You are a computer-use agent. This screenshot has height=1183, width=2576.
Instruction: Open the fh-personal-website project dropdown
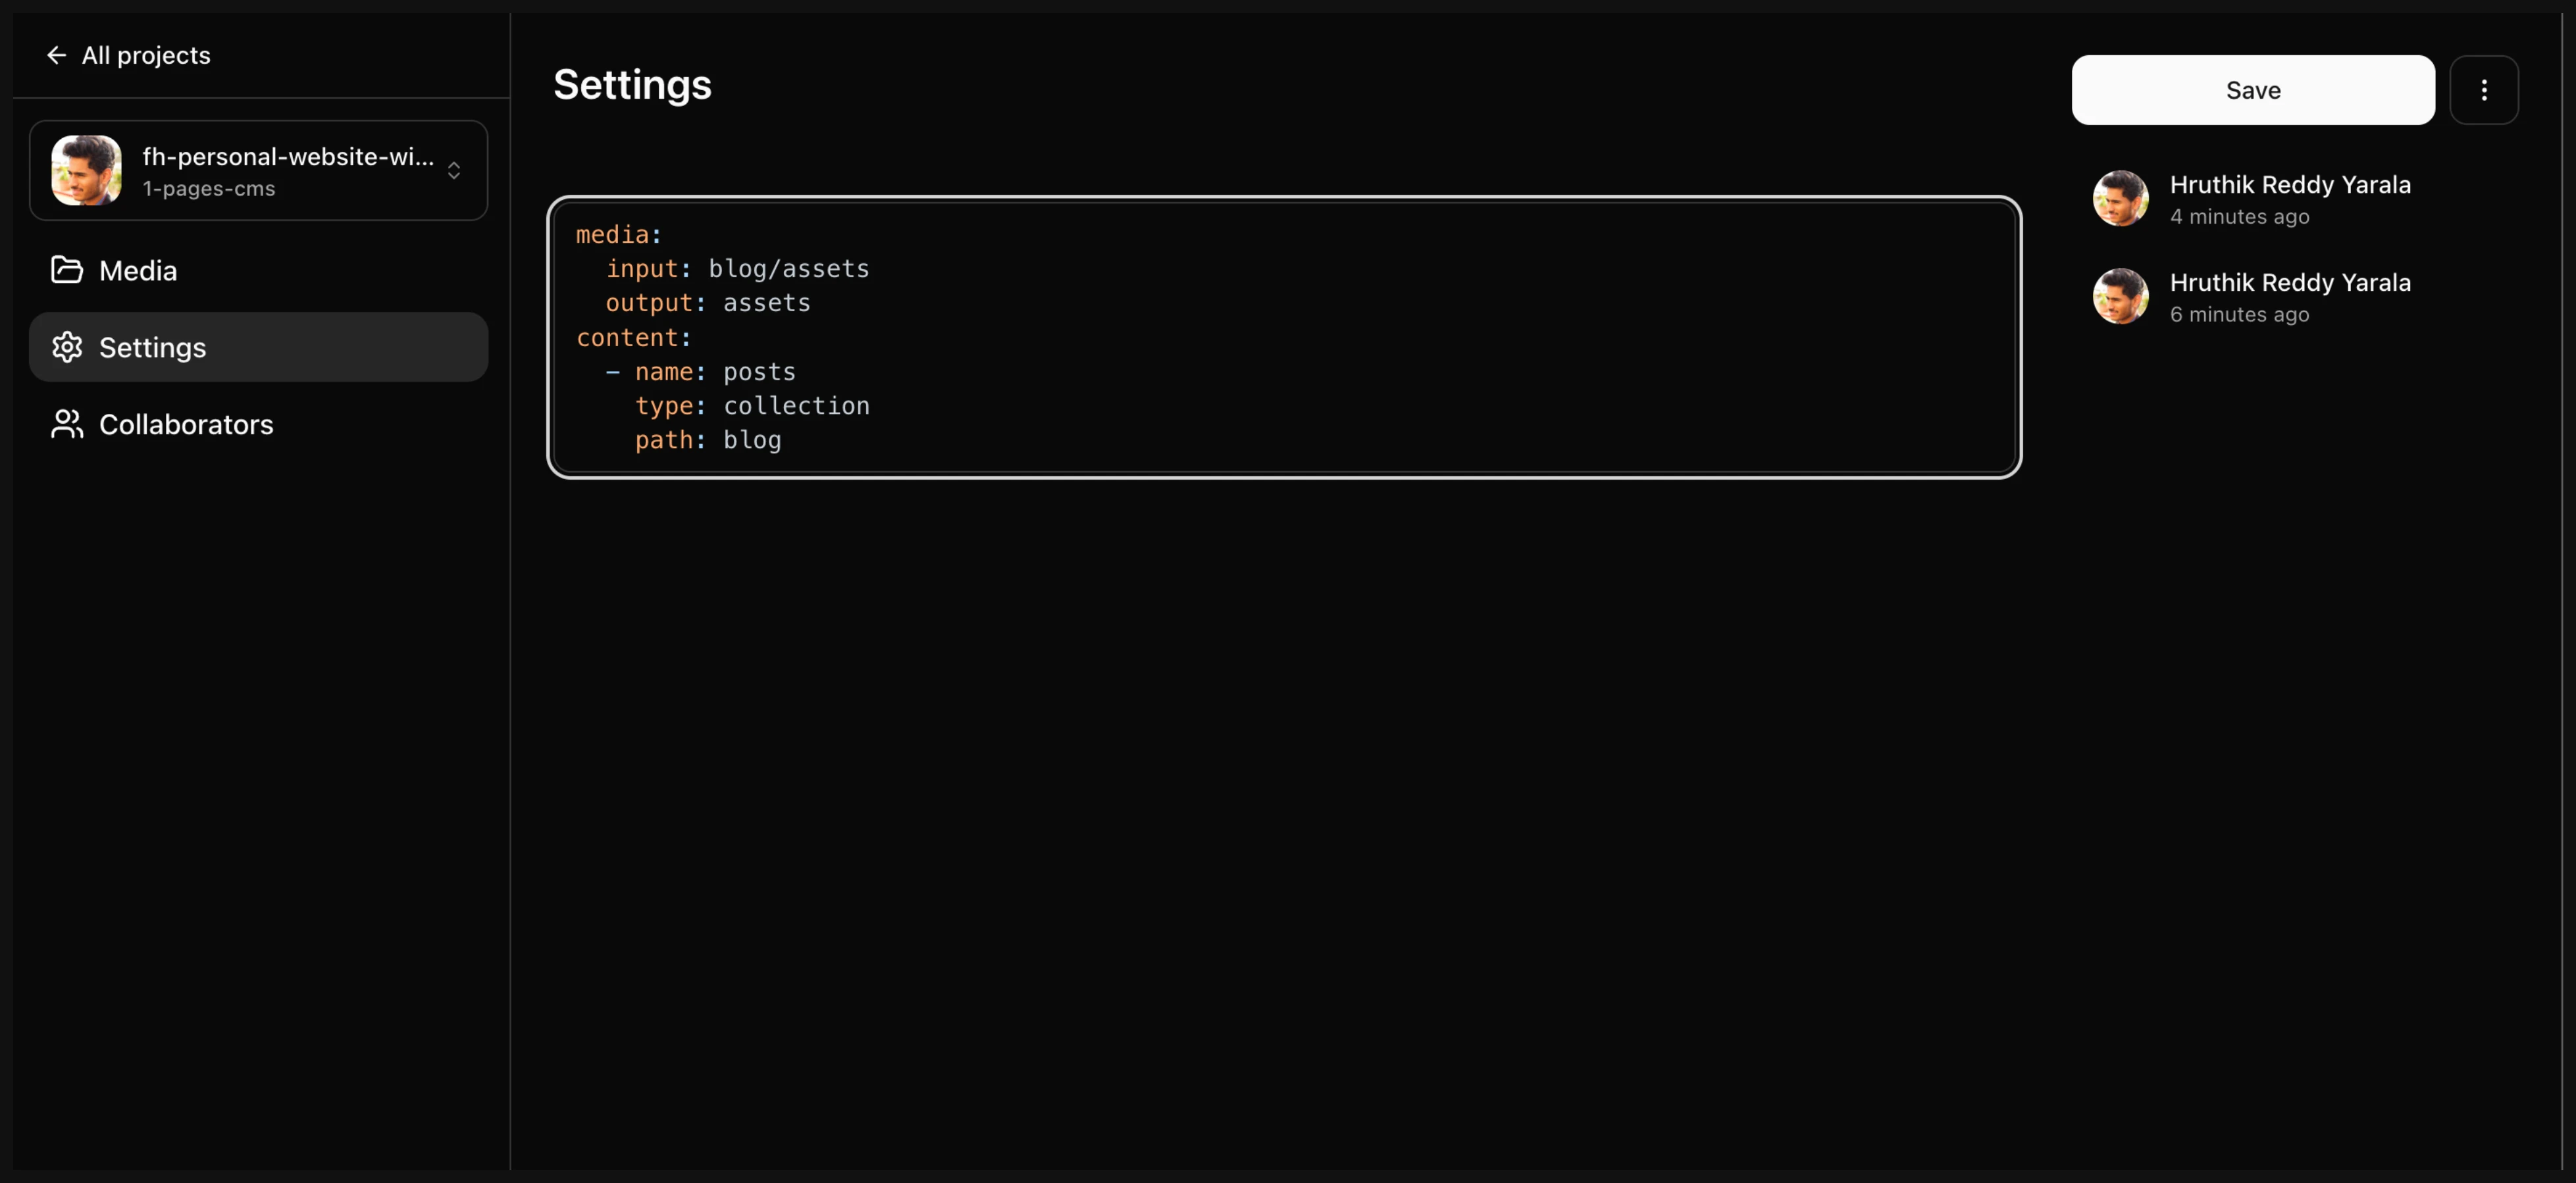(288, 170)
